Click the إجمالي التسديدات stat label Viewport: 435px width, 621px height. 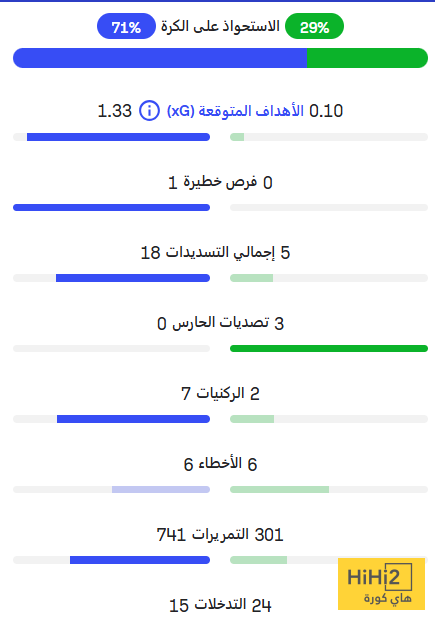click(220, 253)
